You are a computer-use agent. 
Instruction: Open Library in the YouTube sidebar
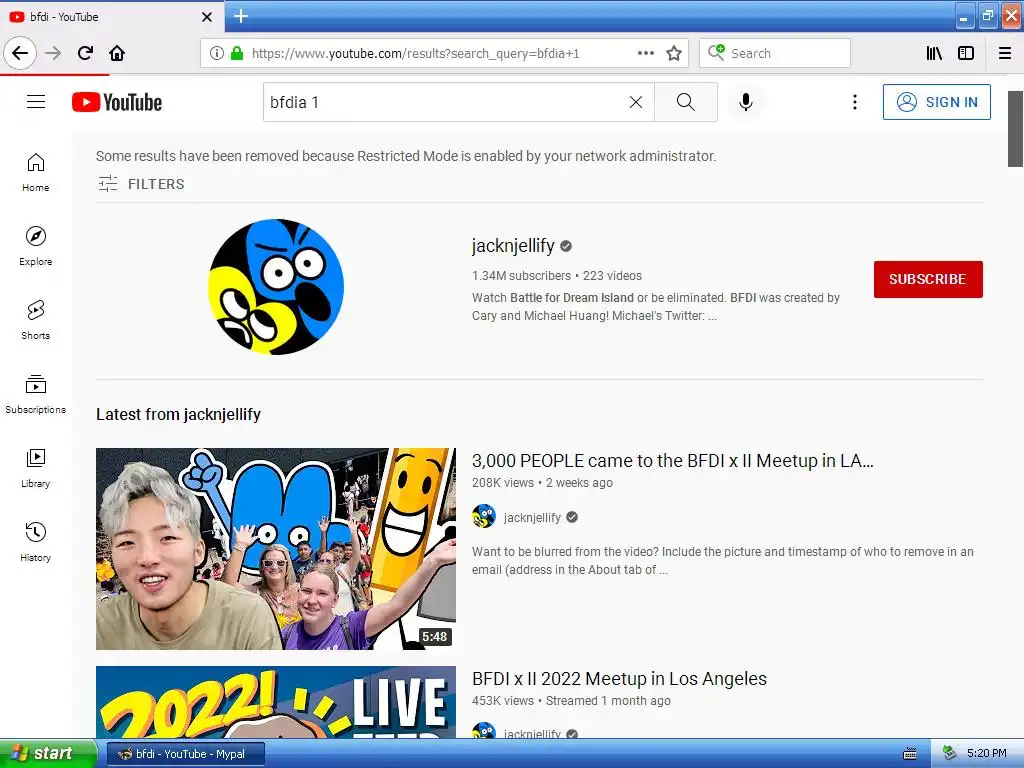pyautogui.click(x=35, y=468)
